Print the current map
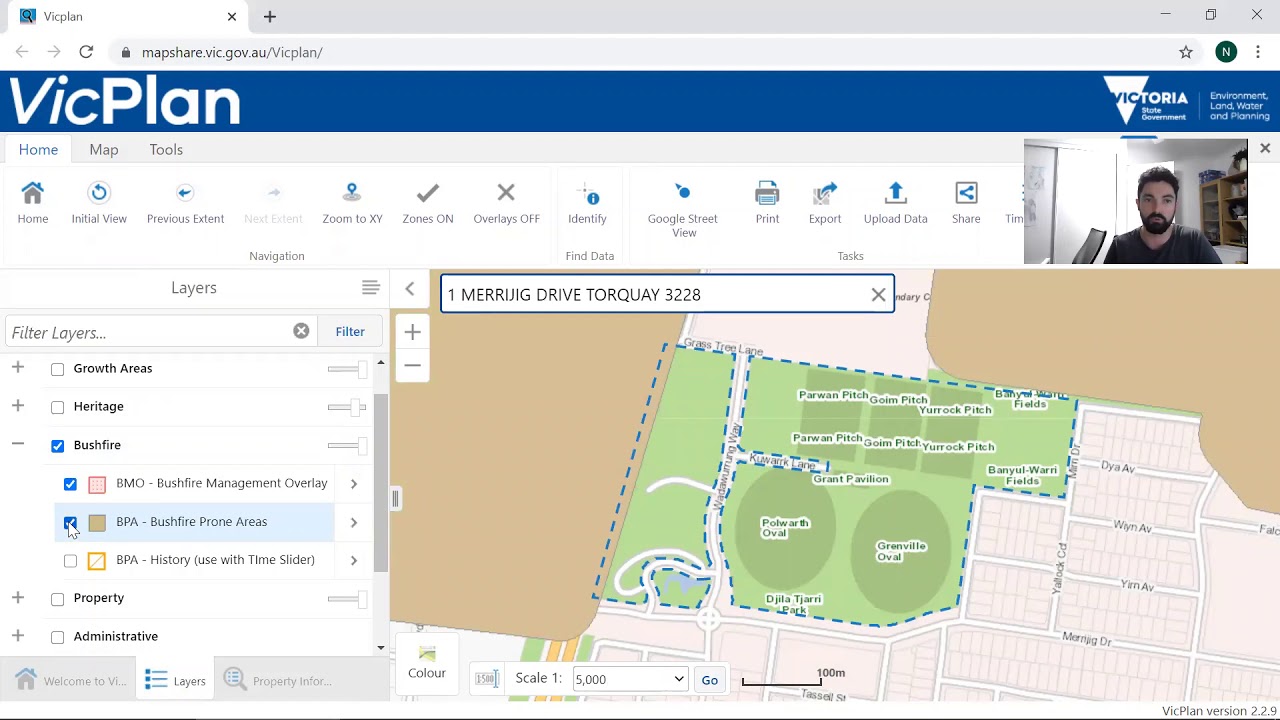1280x720 pixels. pyautogui.click(x=767, y=201)
